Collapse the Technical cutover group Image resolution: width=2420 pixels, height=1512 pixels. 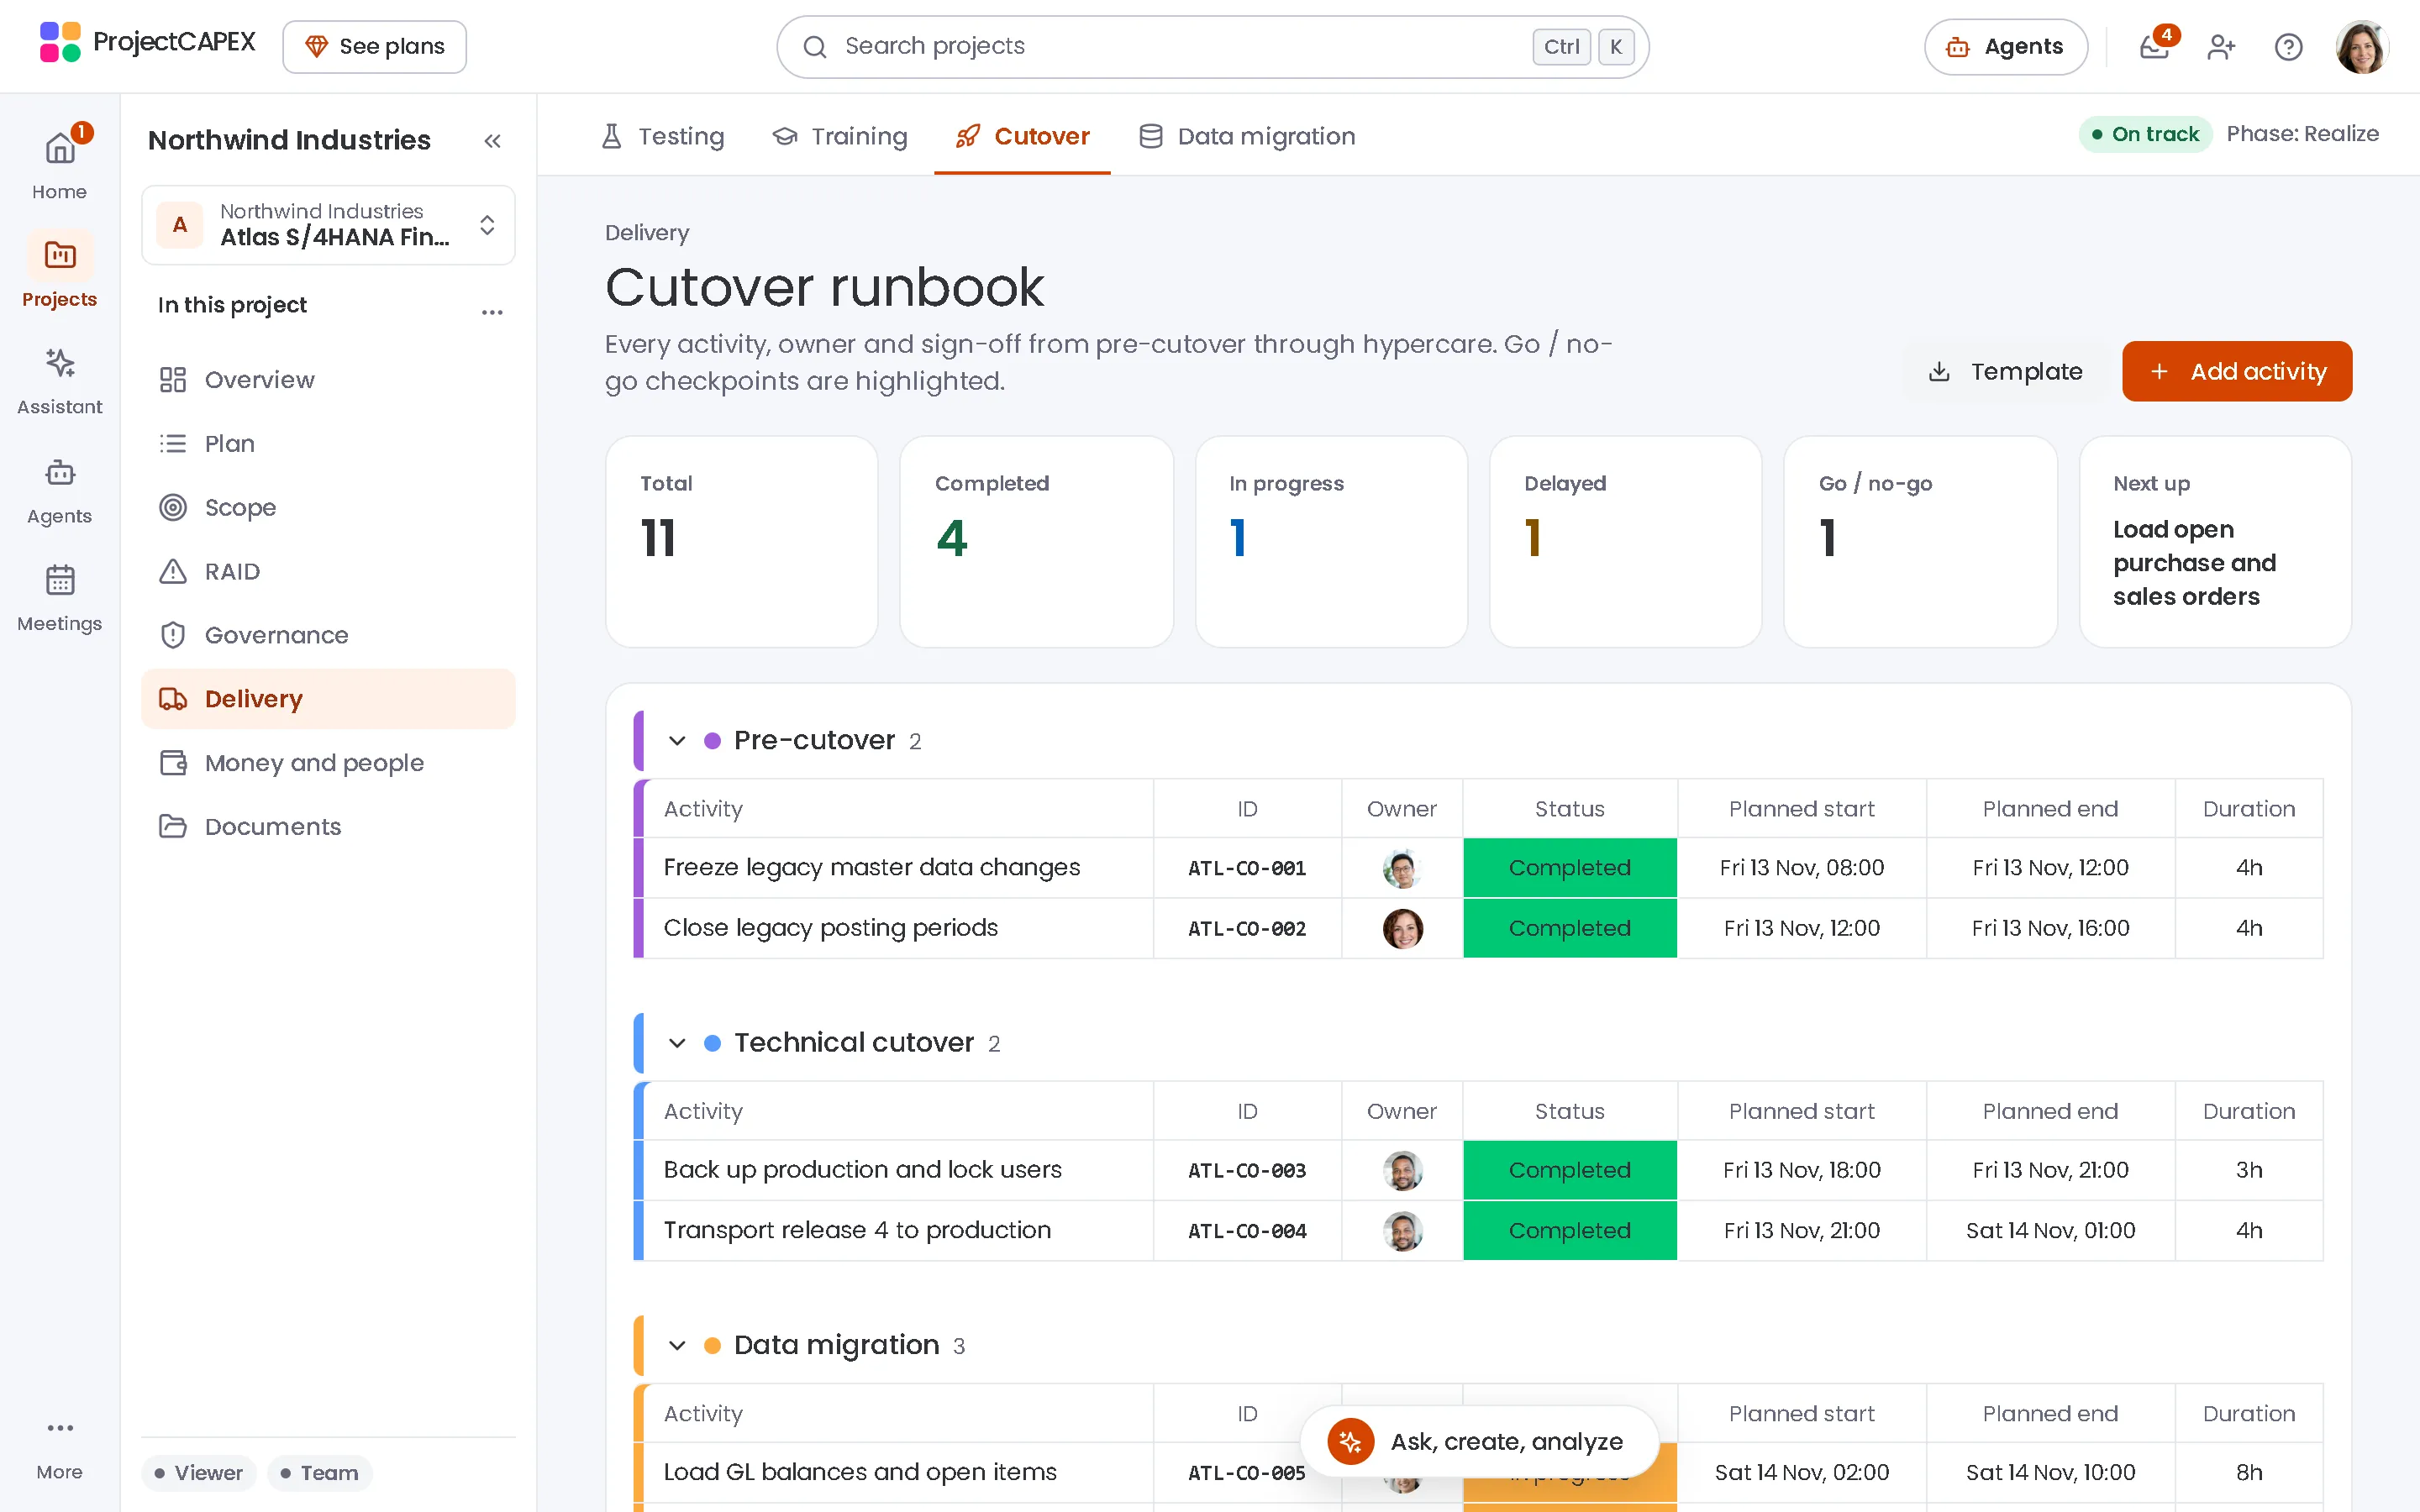677,1043
